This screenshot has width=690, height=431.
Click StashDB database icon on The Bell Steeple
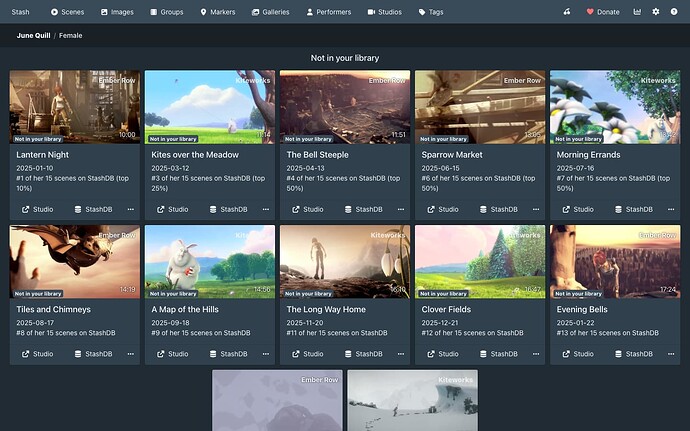pos(348,210)
